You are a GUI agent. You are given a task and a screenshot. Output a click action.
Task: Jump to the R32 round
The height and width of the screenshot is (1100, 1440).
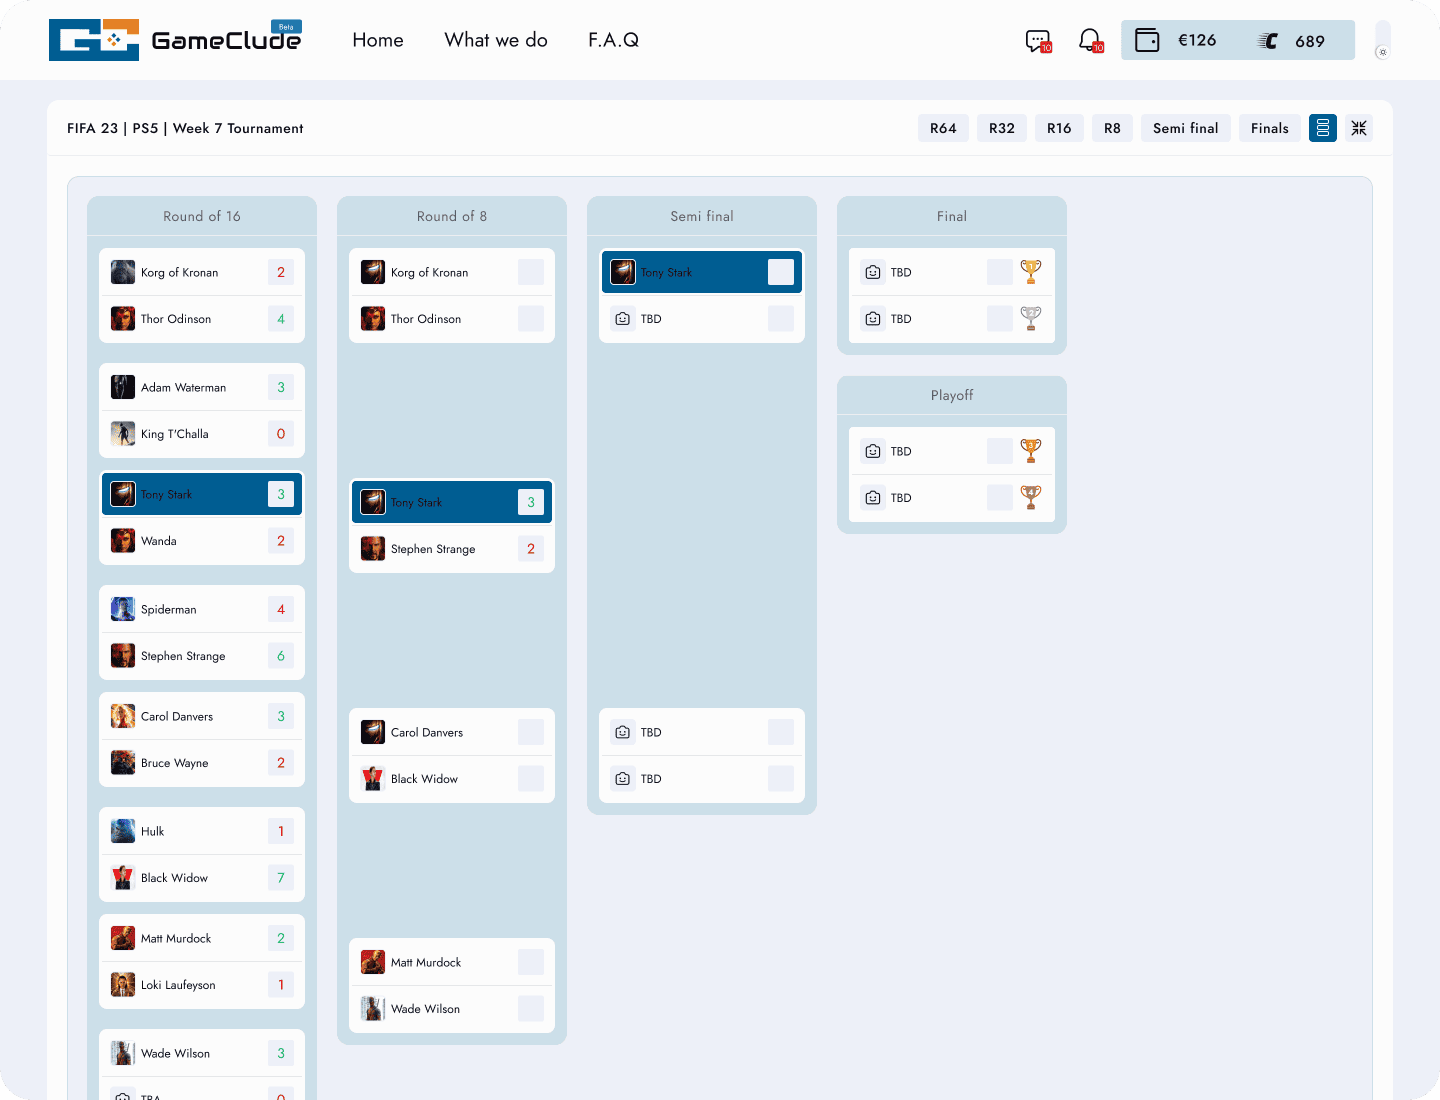[x=1002, y=128]
